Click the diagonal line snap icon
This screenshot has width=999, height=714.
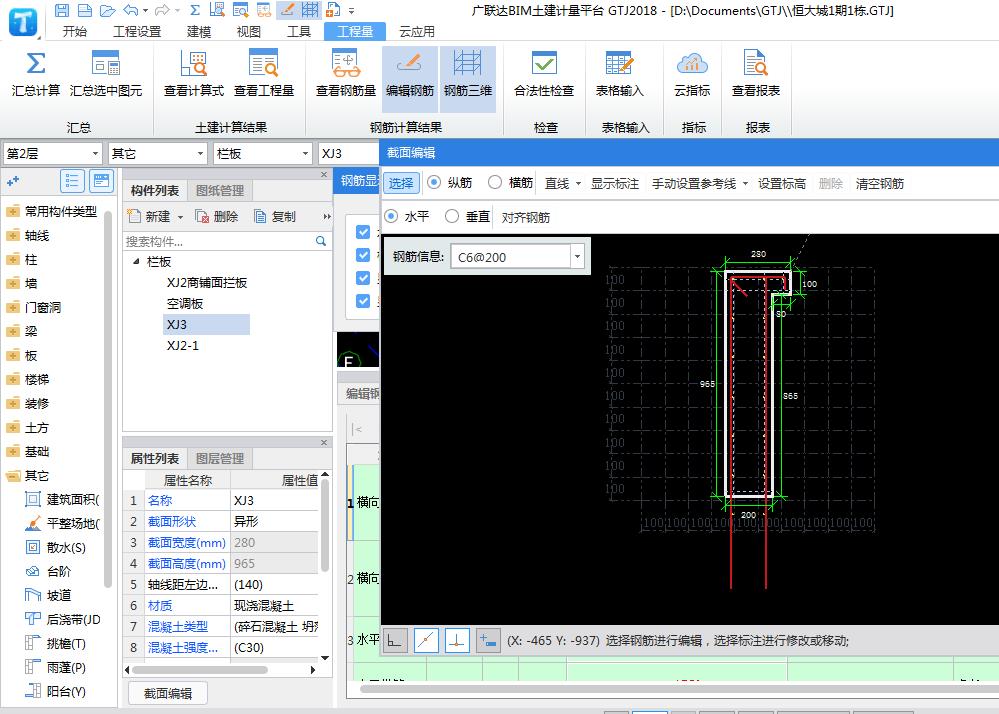click(426, 640)
